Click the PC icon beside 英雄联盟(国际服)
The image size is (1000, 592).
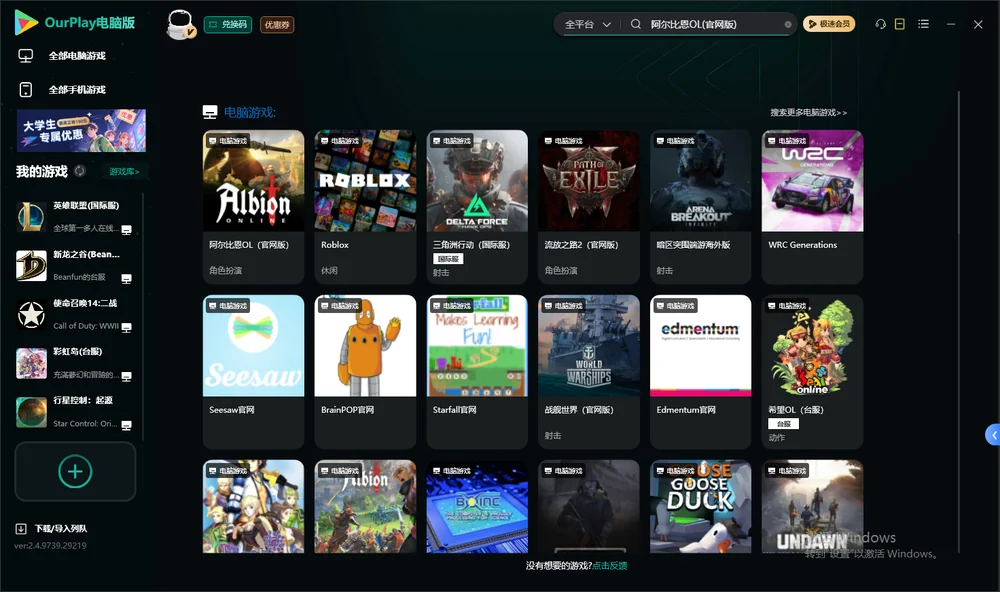click(x=126, y=230)
